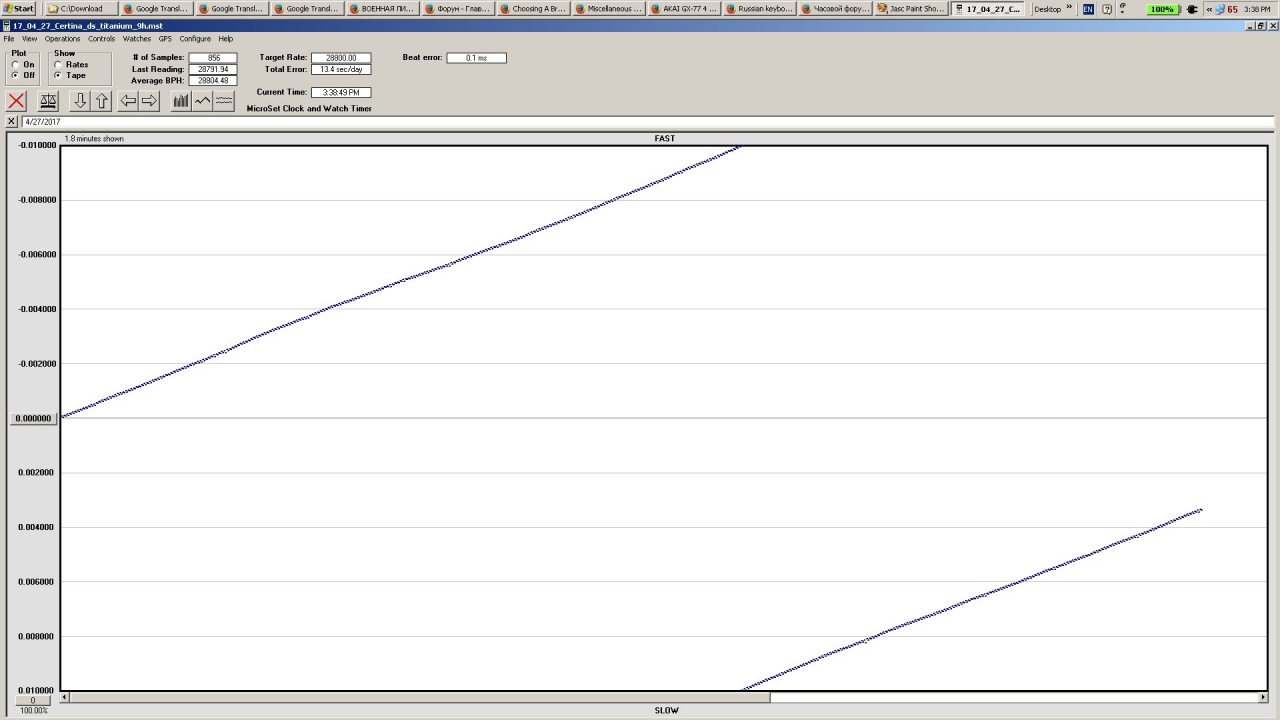This screenshot has height=720, width=1280.
Task: Turn Plot On radio button
Action: point(16,65)
